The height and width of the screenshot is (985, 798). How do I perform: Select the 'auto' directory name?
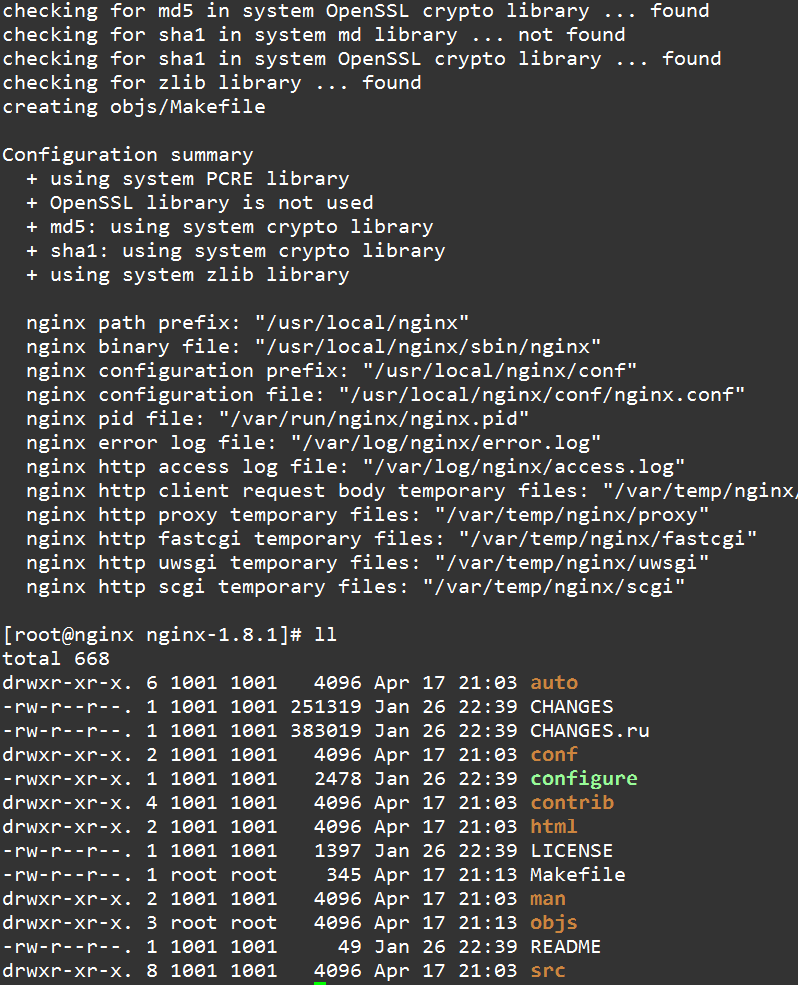554,683
